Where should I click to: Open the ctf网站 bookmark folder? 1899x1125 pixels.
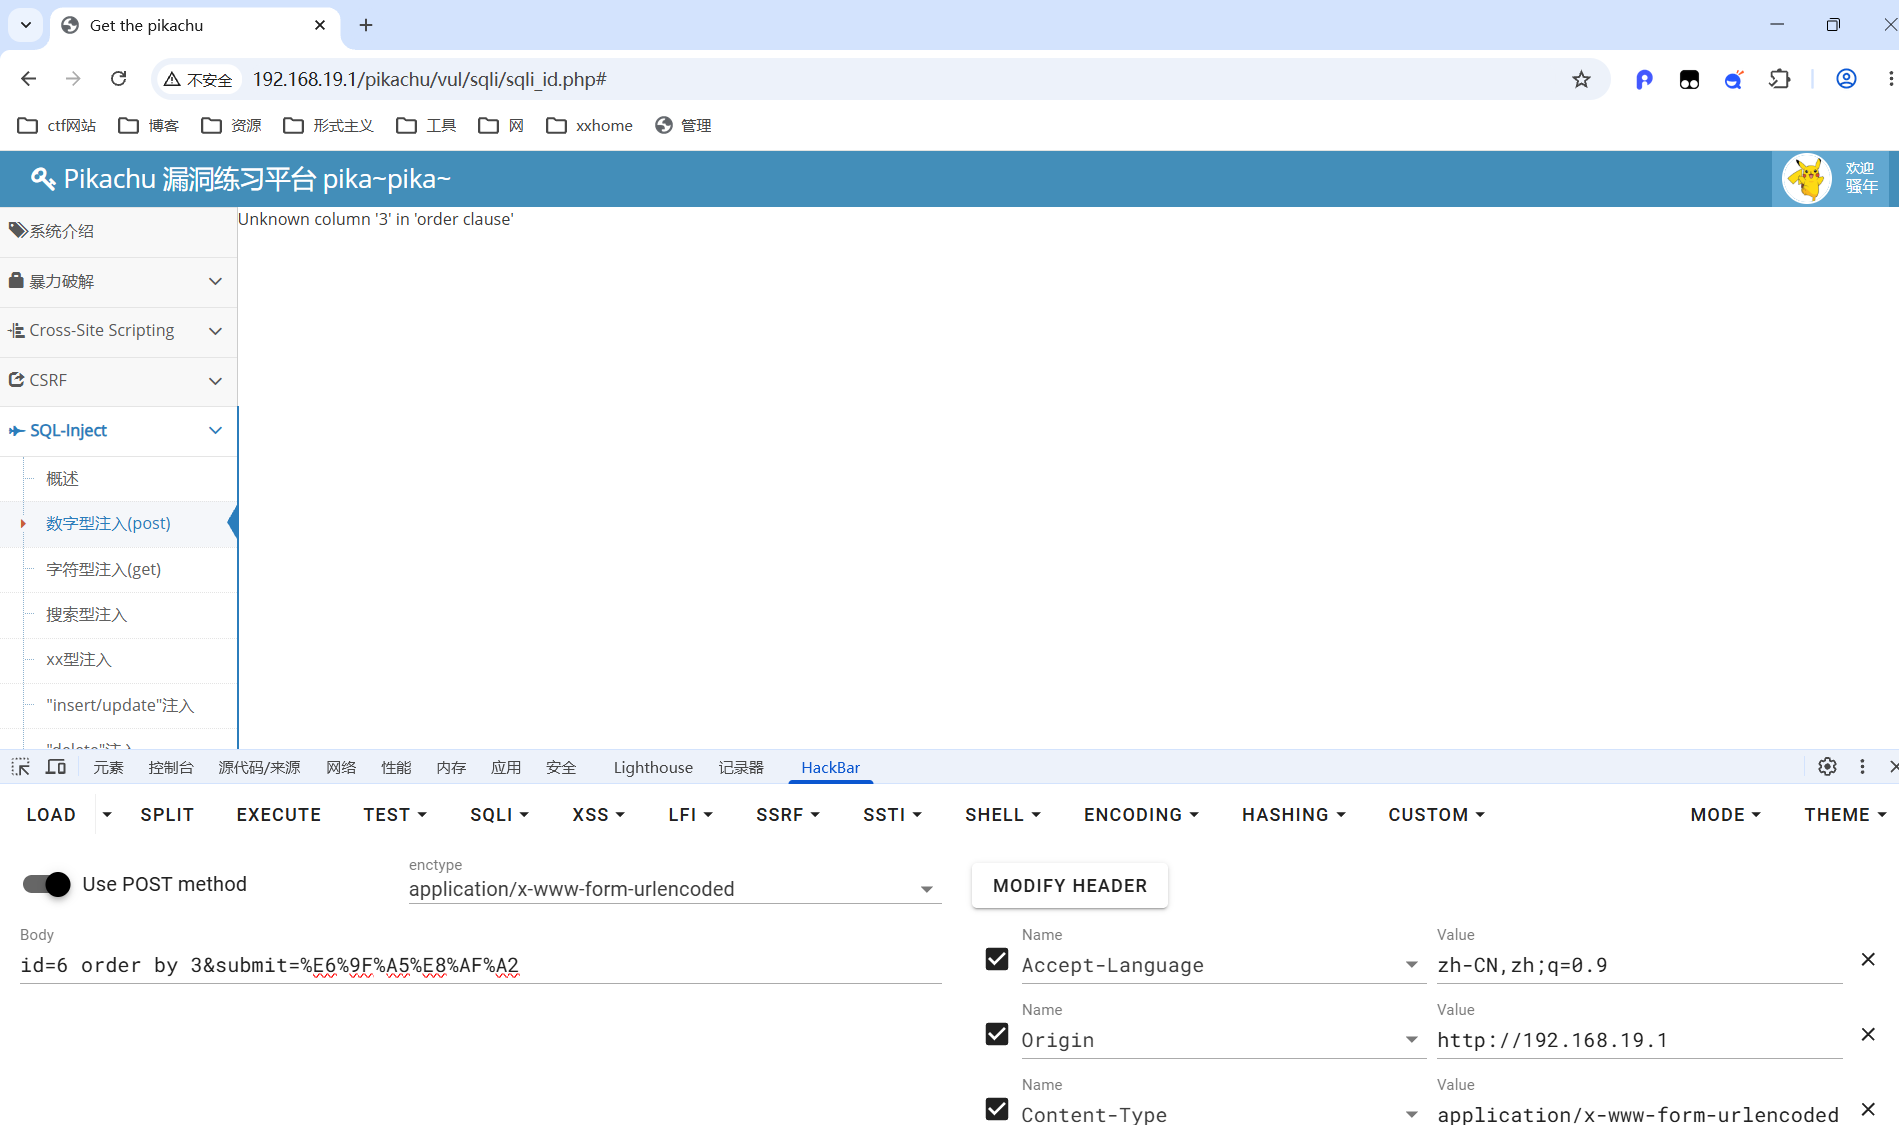tap(57, 125)
